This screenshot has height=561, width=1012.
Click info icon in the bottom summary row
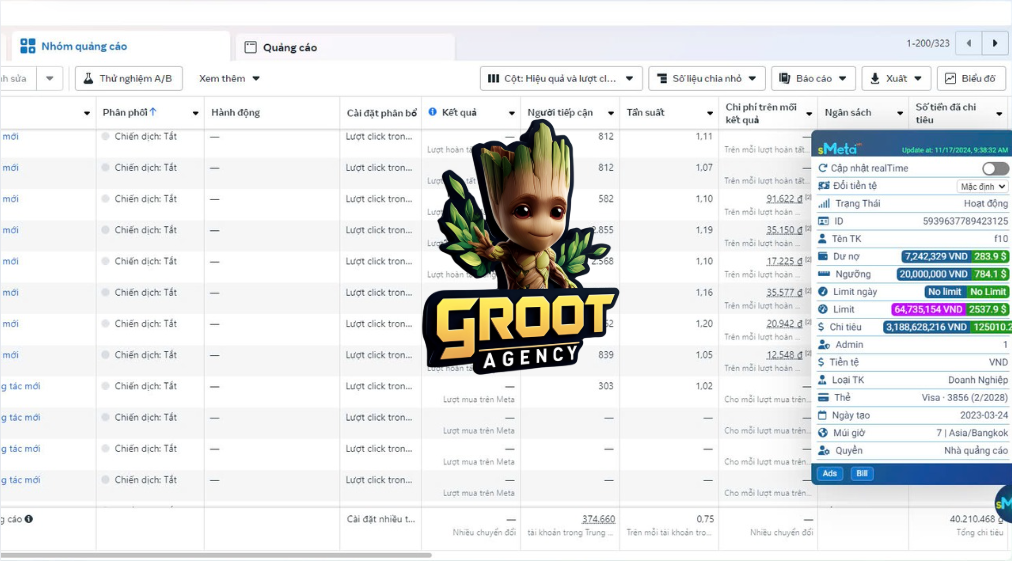coord(29,519)
